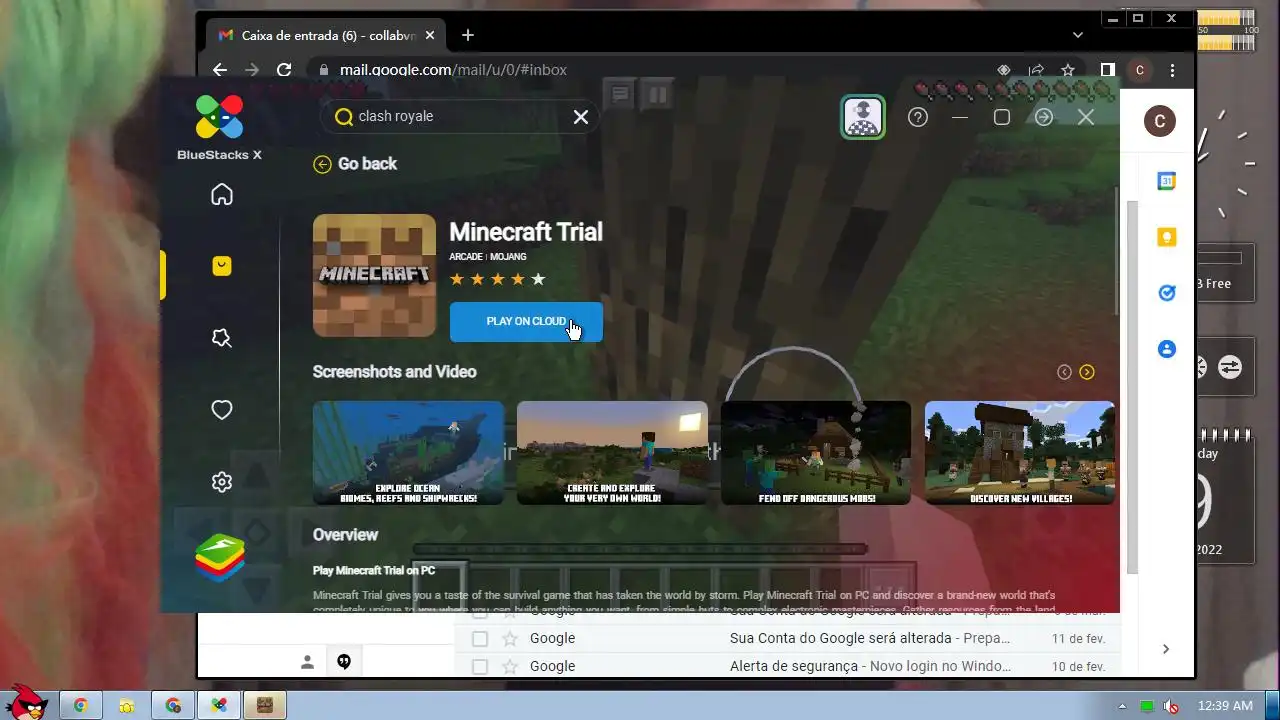Open Angry Birds start button

[x=26, y=703]
